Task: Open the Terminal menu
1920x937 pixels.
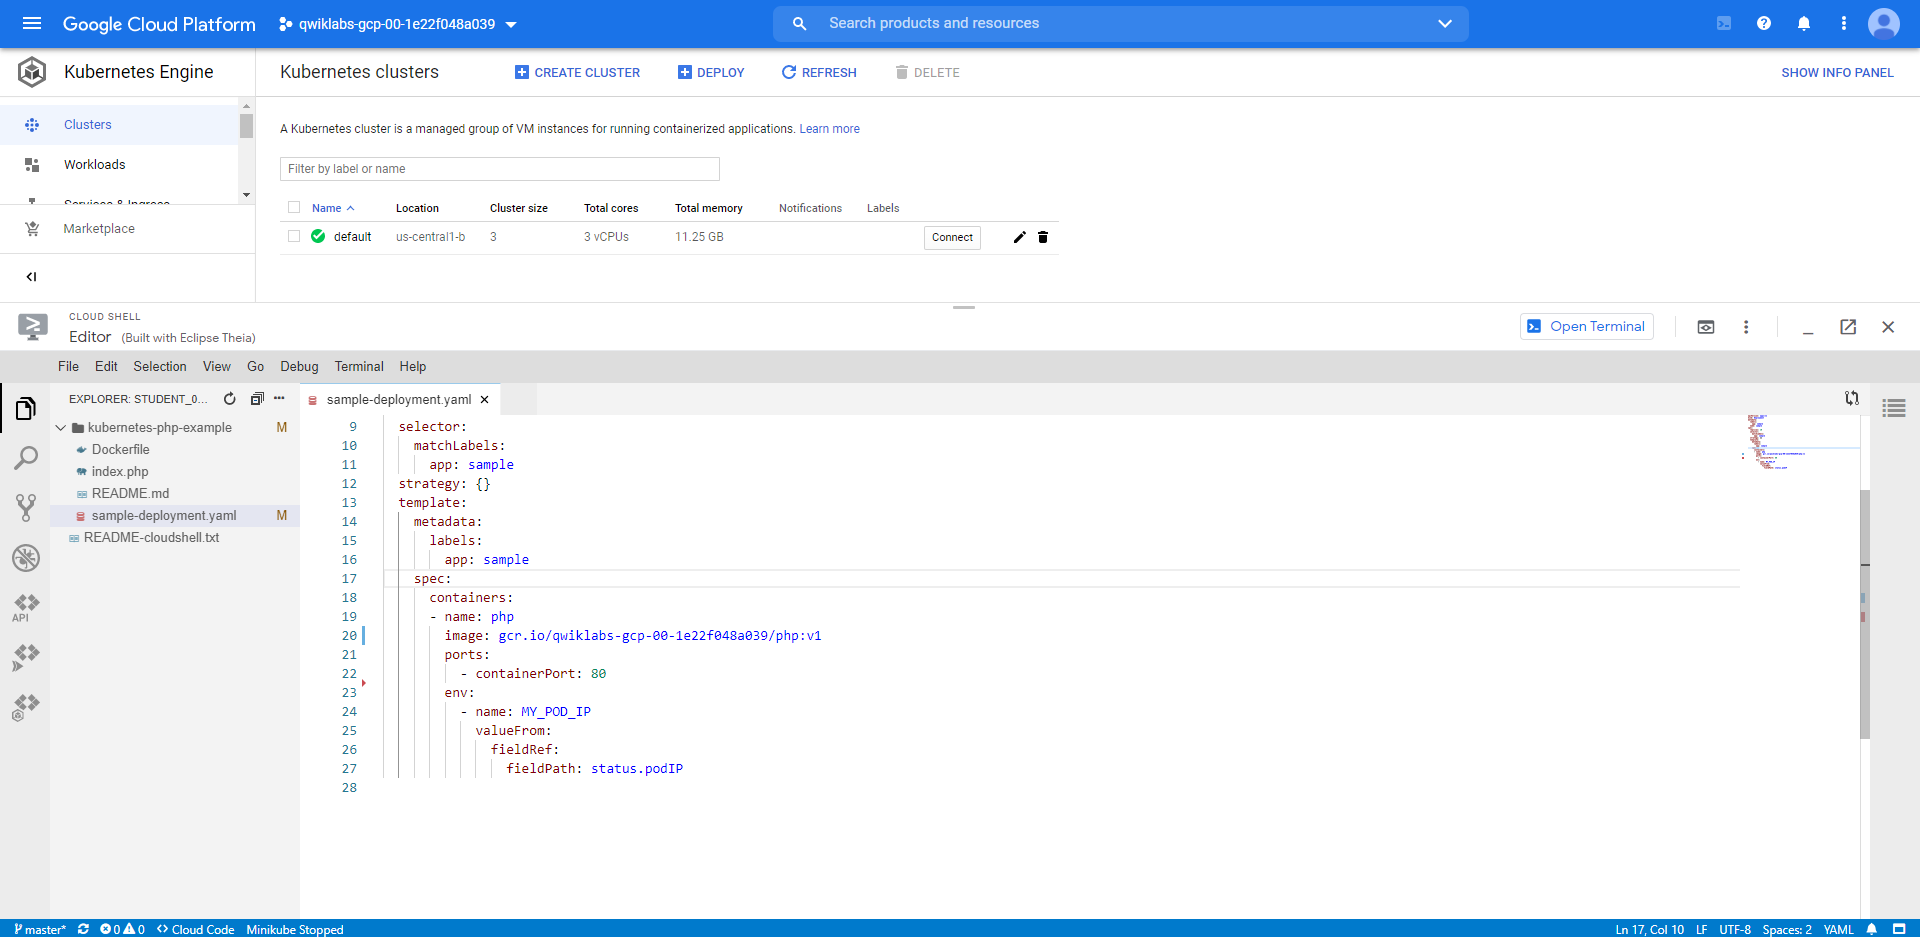Action: pos(359,367)
